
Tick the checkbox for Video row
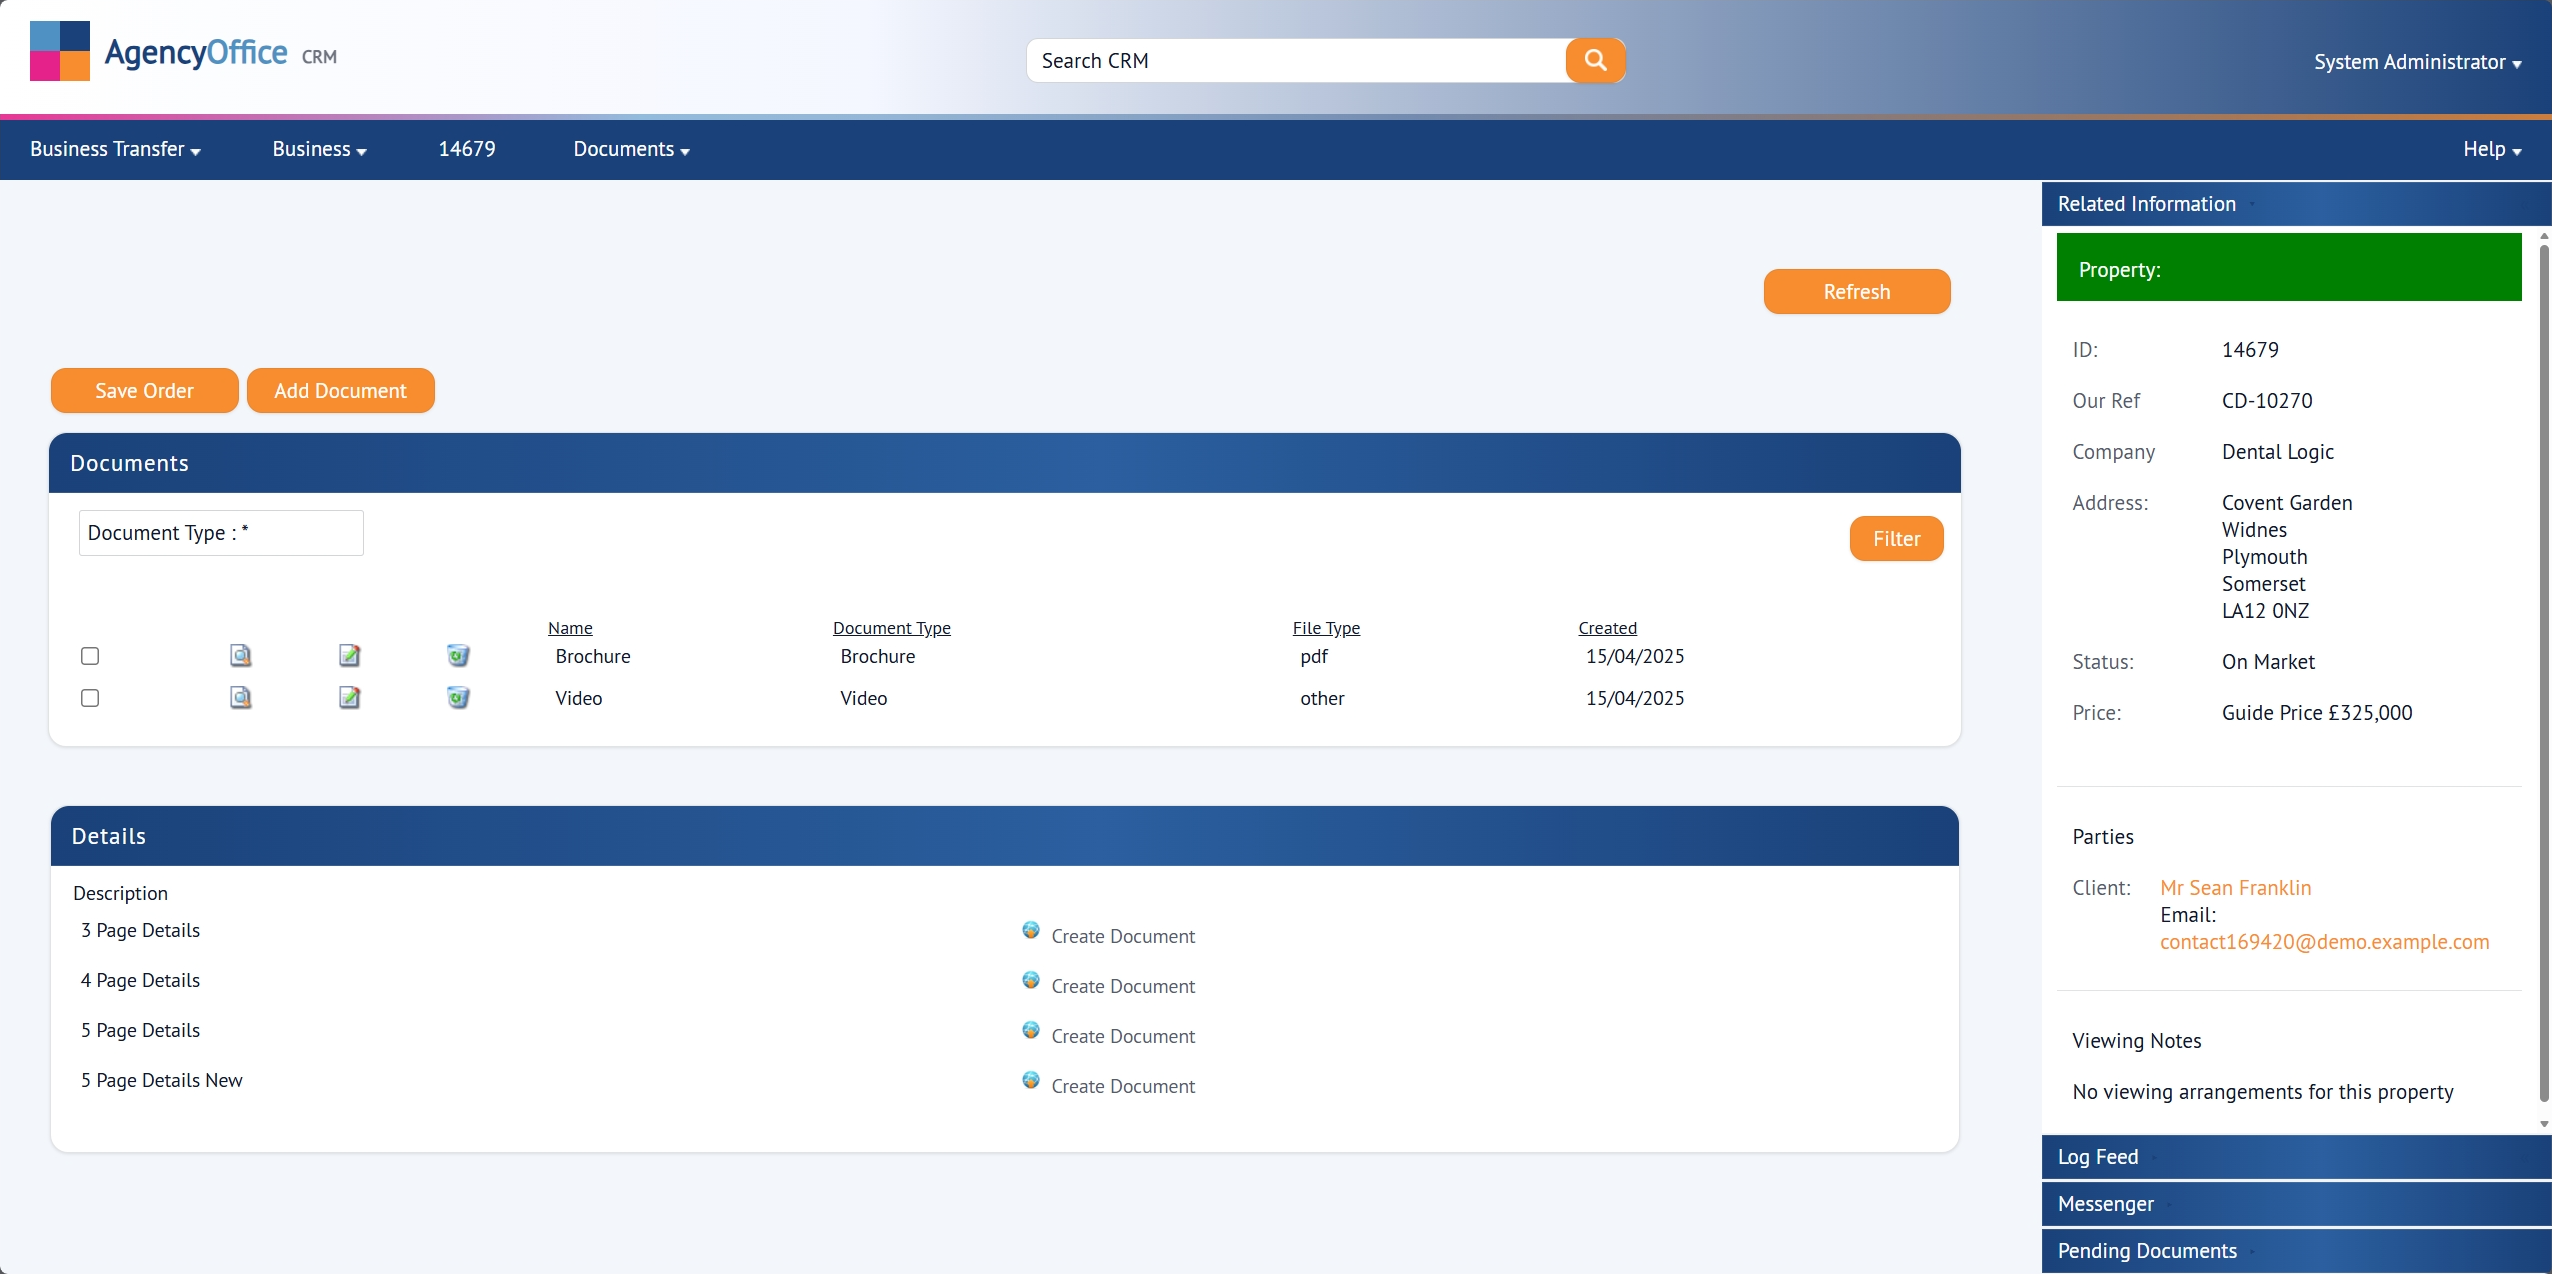coord(90,698)
